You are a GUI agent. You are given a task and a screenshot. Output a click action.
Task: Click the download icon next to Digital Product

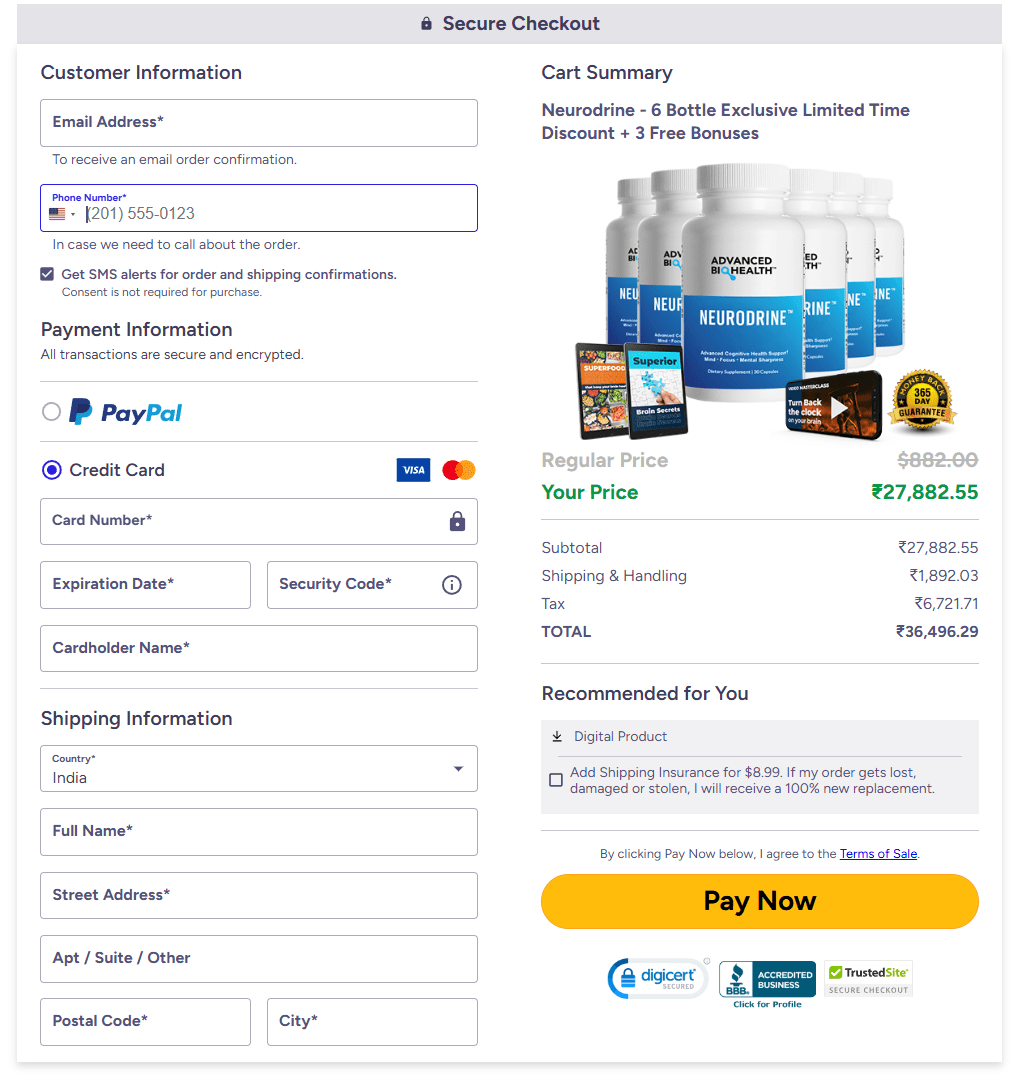[557, 736]
